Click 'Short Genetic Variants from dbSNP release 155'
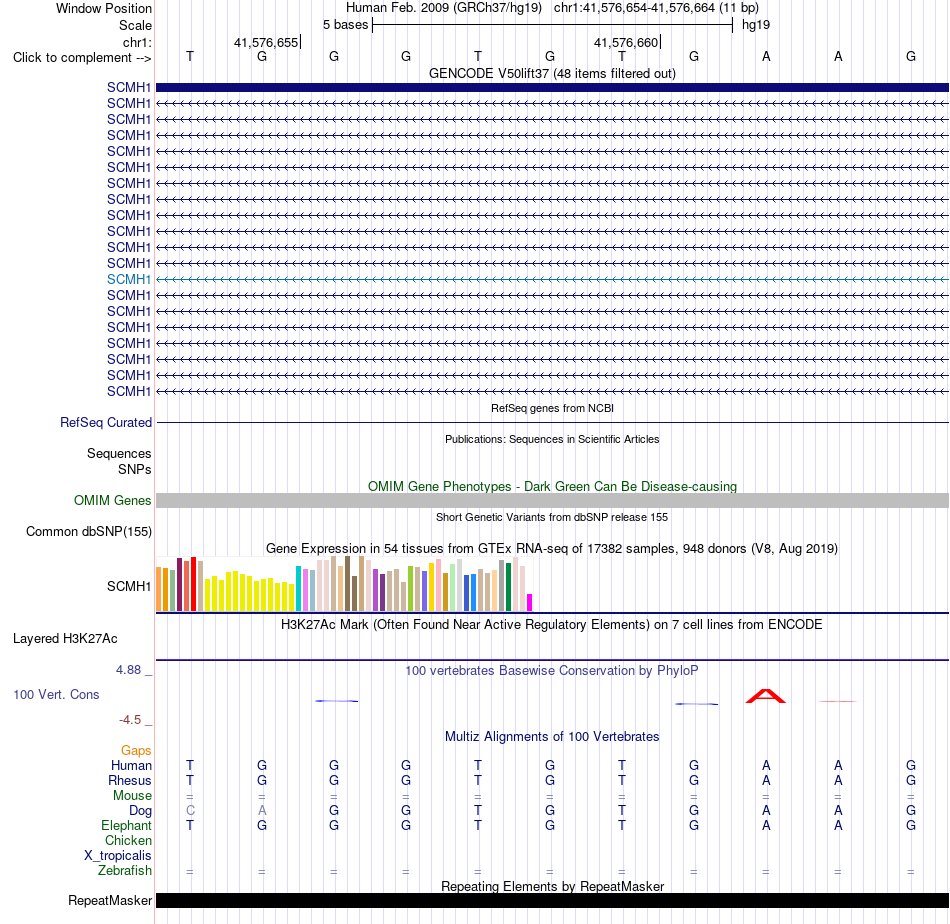 (552, 517)
